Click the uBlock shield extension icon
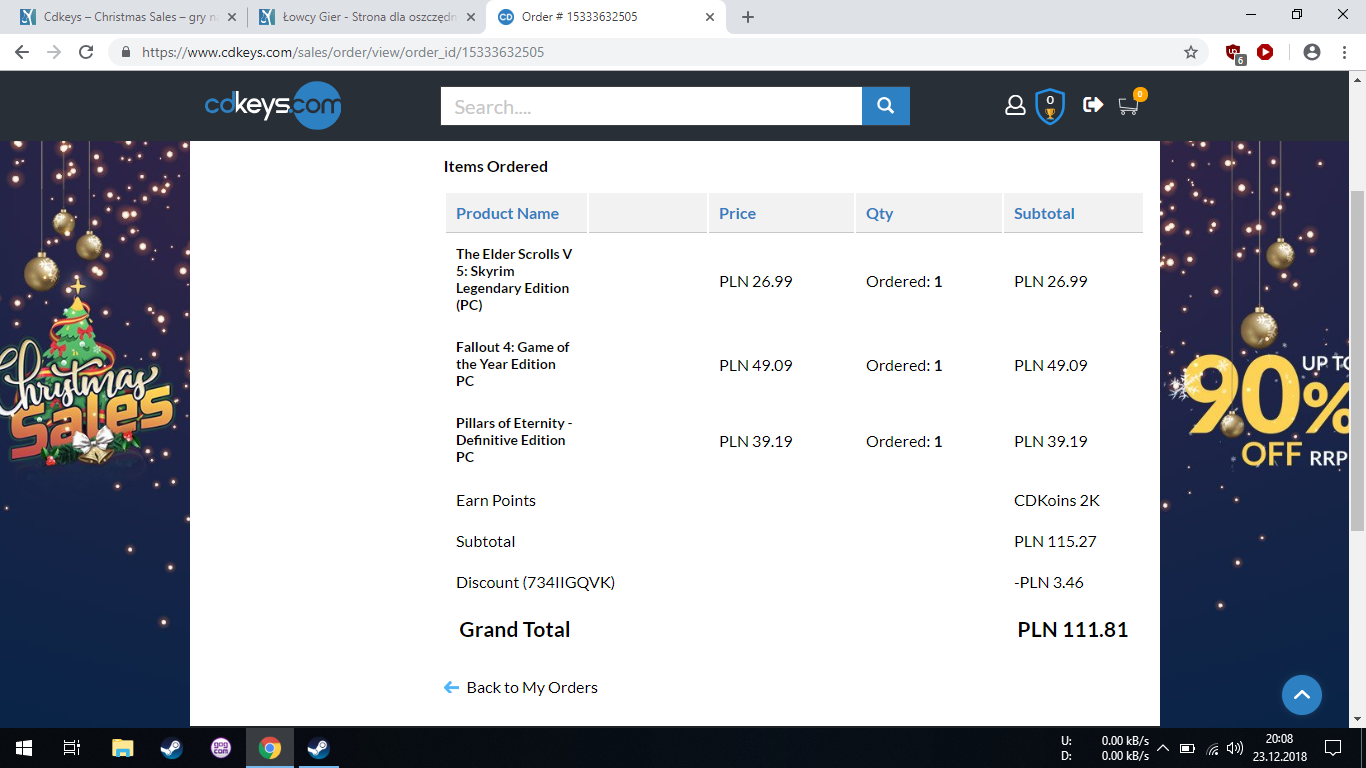Image resolution: width=1366 pixels, height=768 pixels. click(x=1234, y=53)
